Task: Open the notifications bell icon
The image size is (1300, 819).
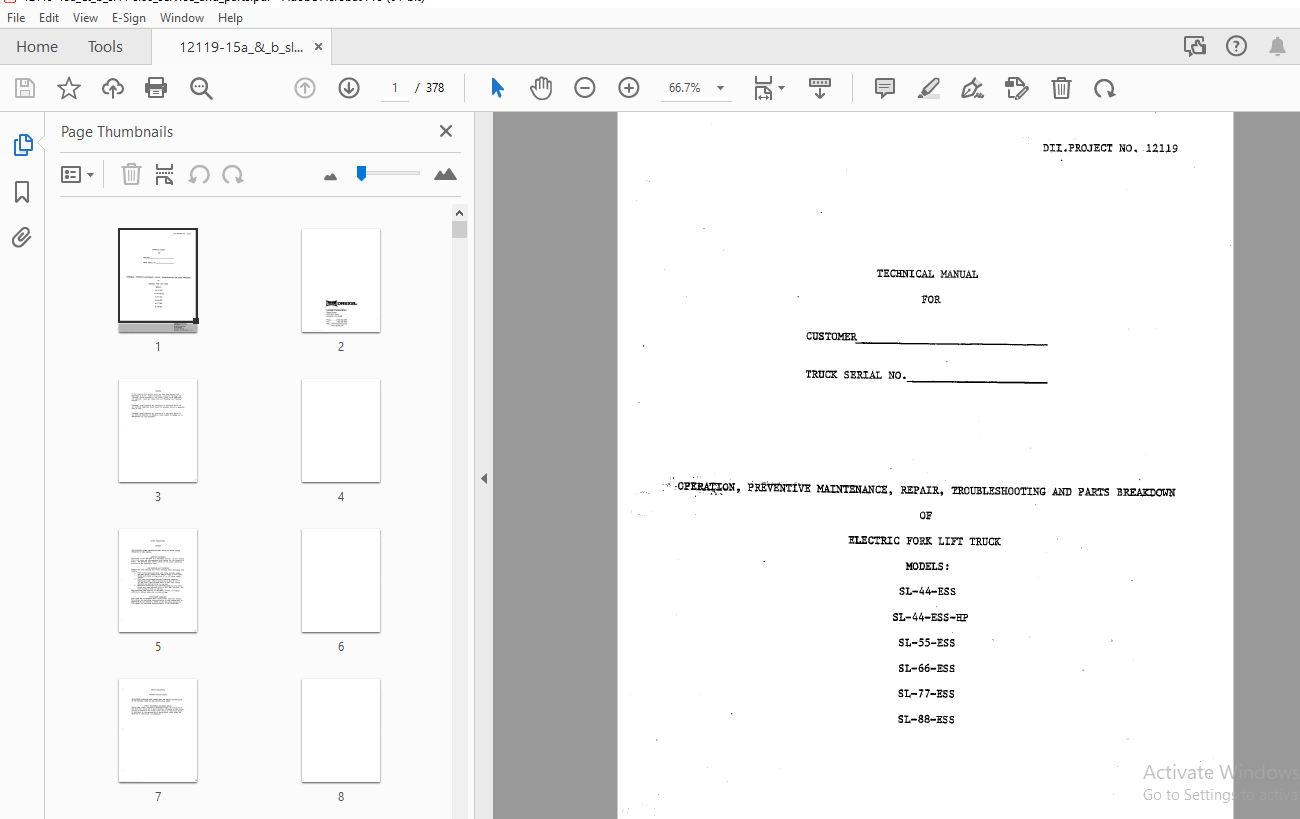Action: click(x=1277, y=46)
